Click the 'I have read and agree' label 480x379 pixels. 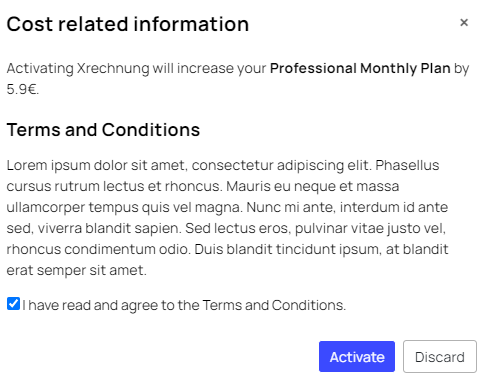click(184, 305)
